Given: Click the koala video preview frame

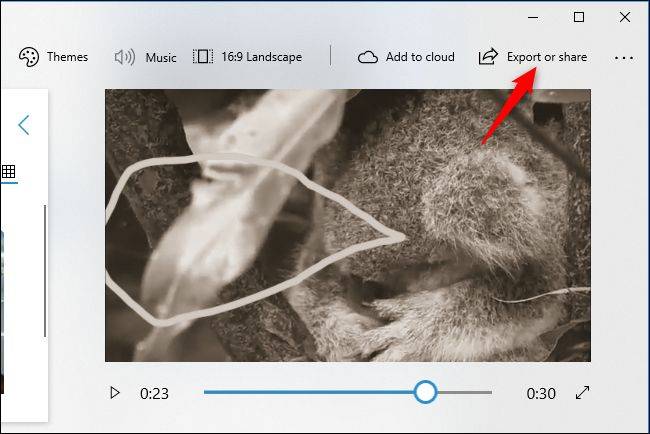Looking at the screenshot, I should [x=348, y=225].
